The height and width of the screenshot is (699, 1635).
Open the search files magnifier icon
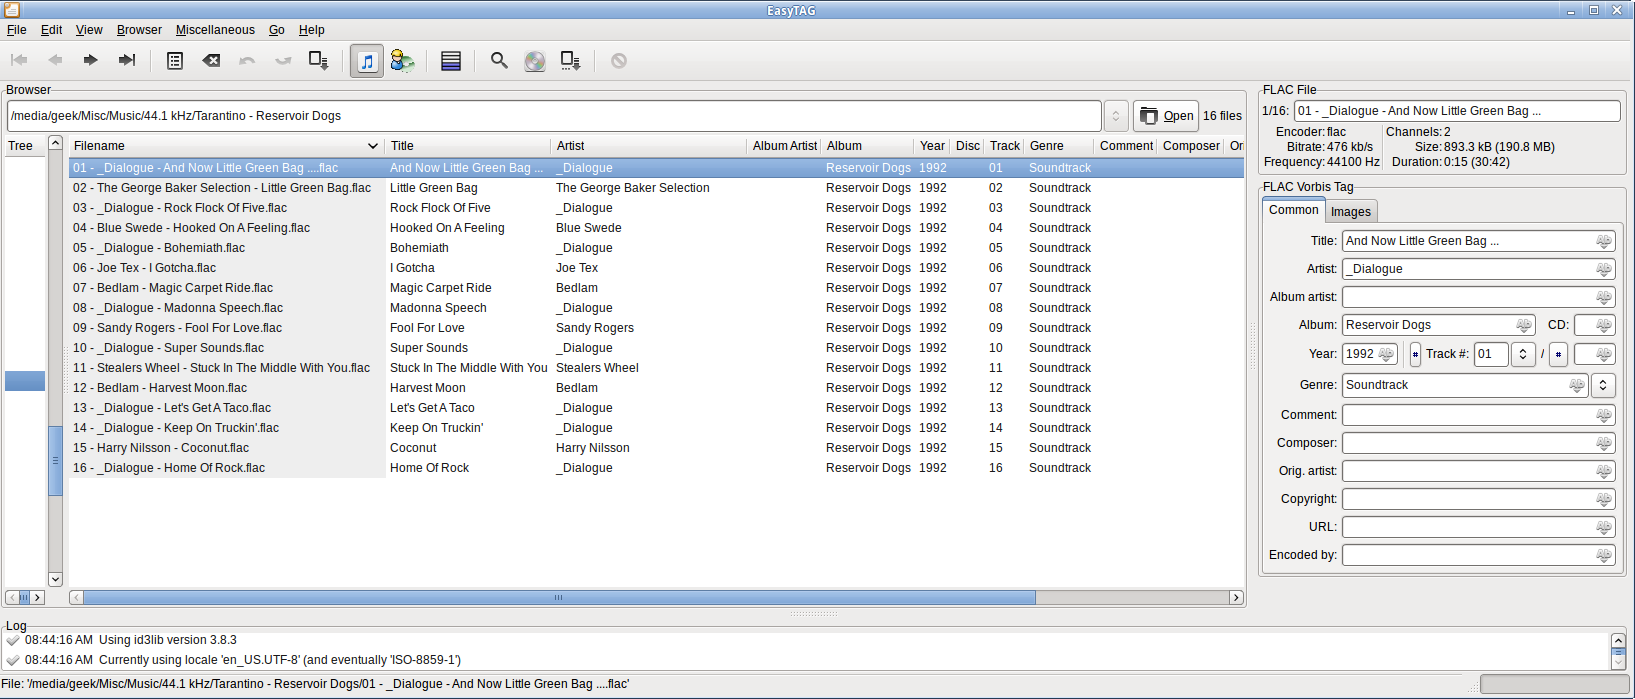point(499,61)
